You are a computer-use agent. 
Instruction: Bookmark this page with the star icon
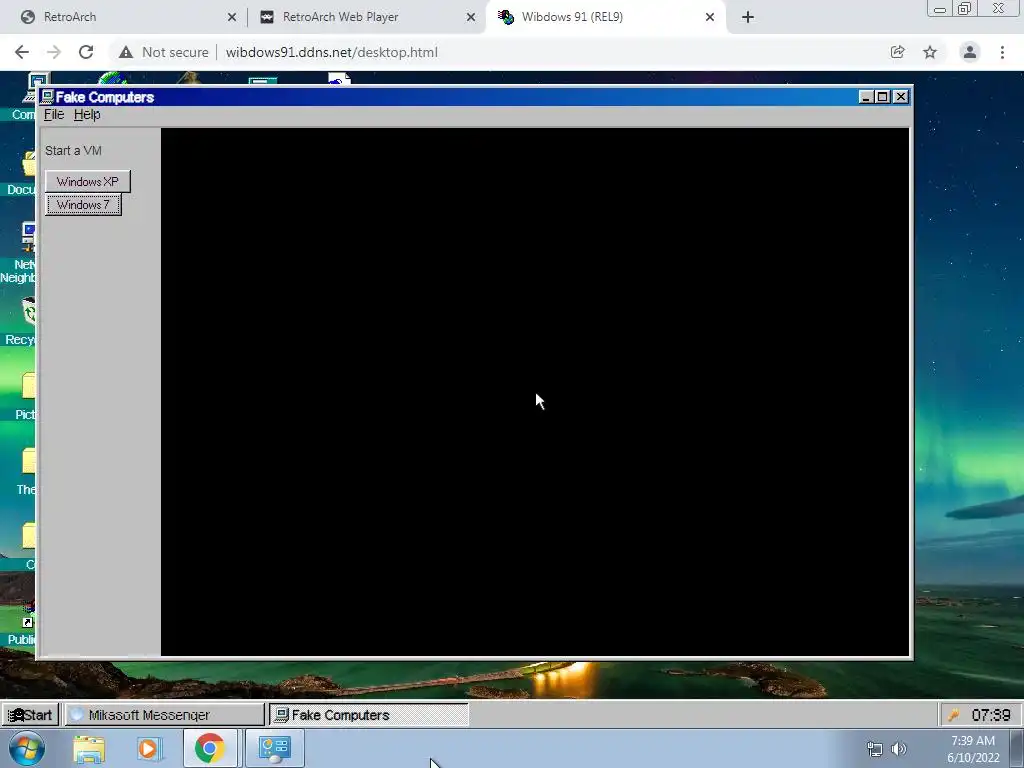click(x=930, y=52)
